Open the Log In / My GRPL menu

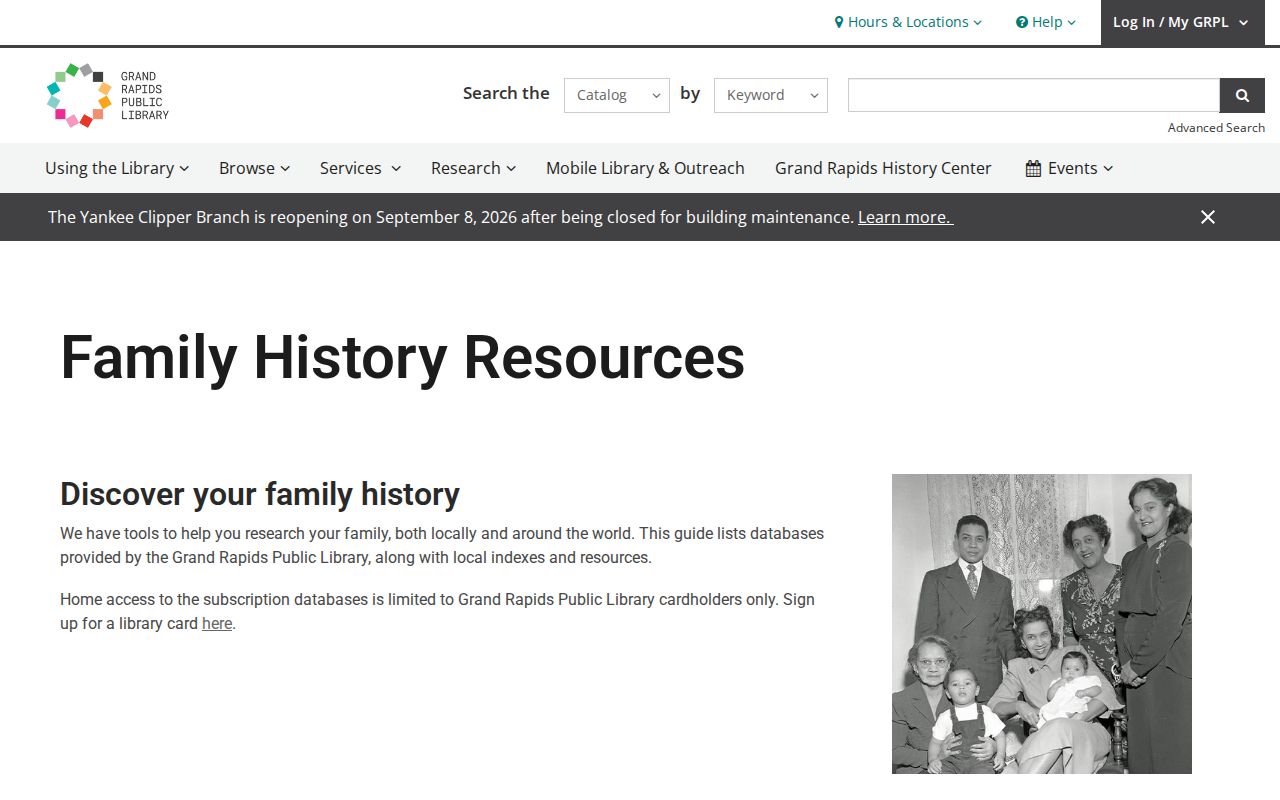[1181, 22]
